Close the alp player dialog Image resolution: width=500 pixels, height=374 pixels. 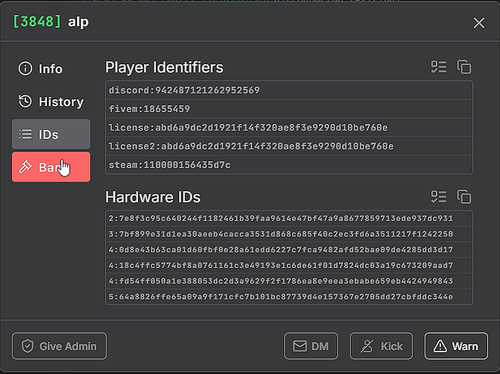pyautogui.click(x=479, y=23)
